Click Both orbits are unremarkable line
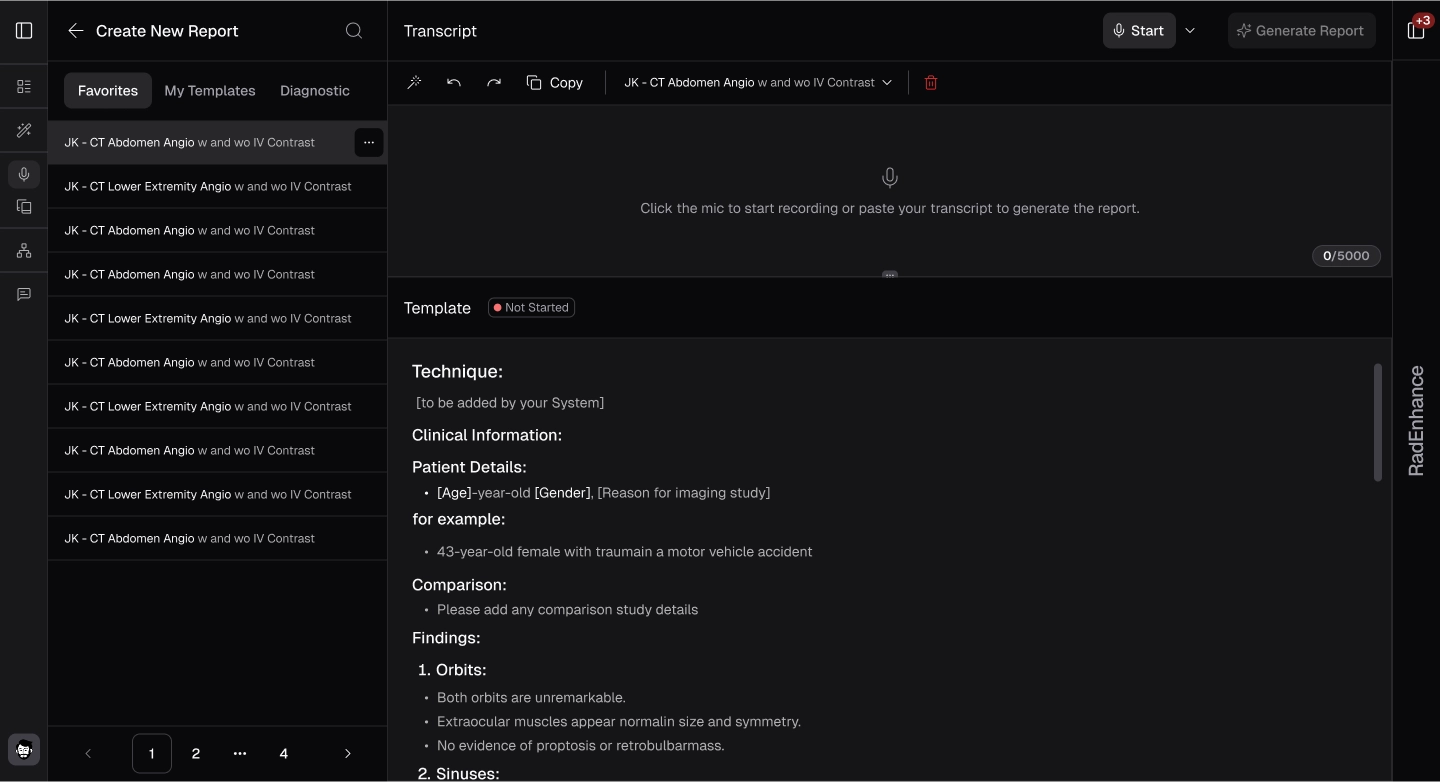1440x782 pixels. click(x=531, y=698)
